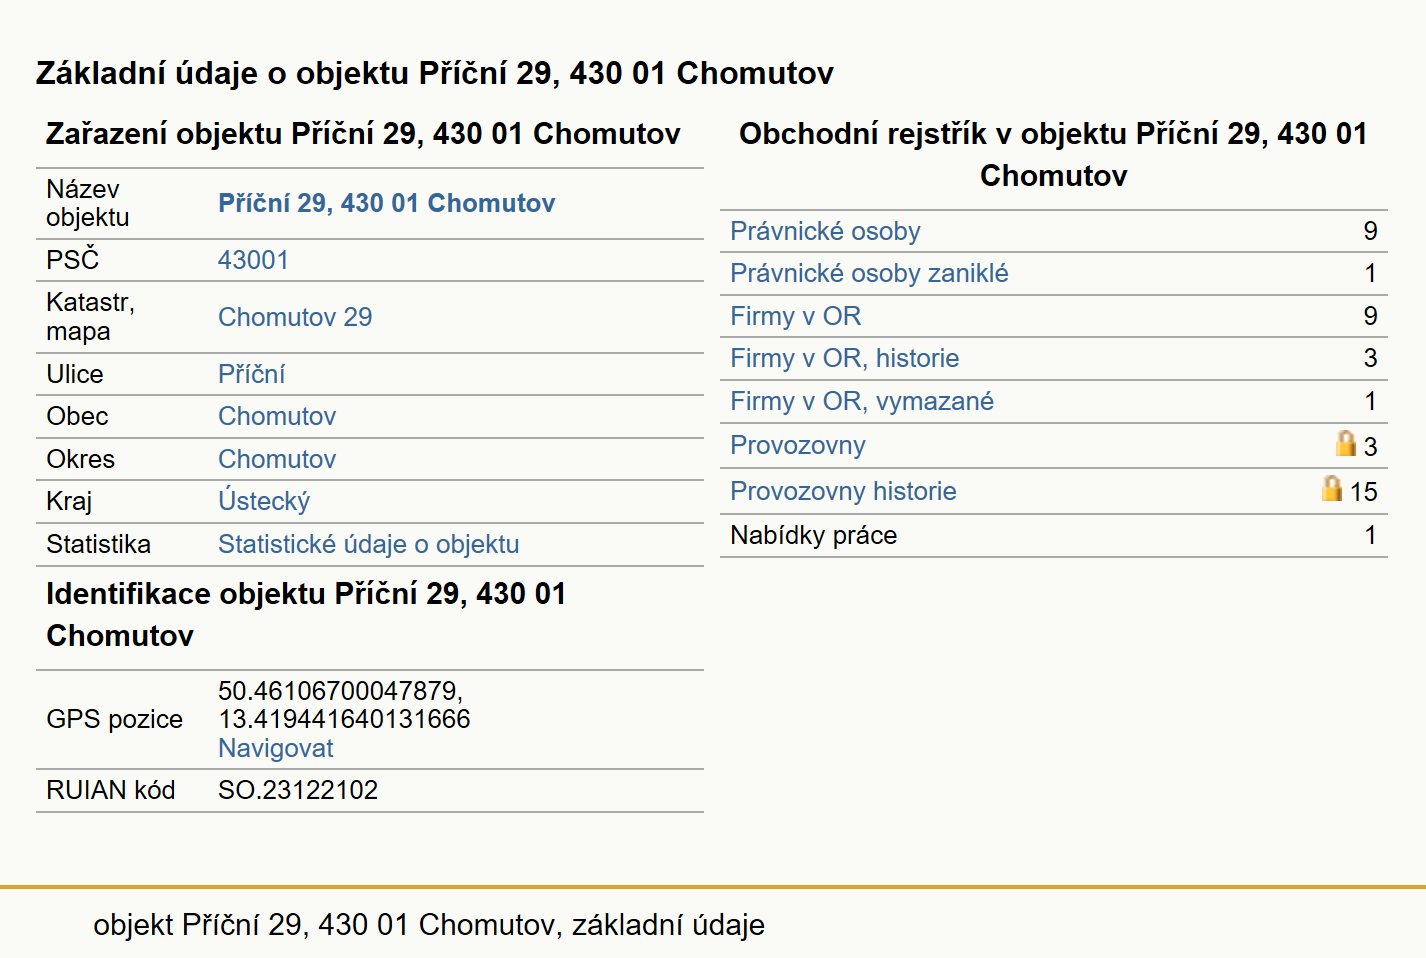Screen dimensions: 1426x958
Task: Open the Provozovny link
Action: pos(798,445)
